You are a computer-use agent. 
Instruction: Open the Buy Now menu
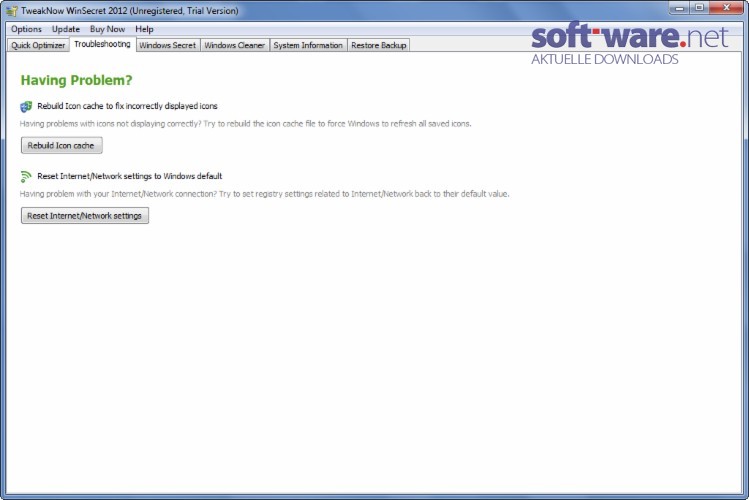(107, 29)
